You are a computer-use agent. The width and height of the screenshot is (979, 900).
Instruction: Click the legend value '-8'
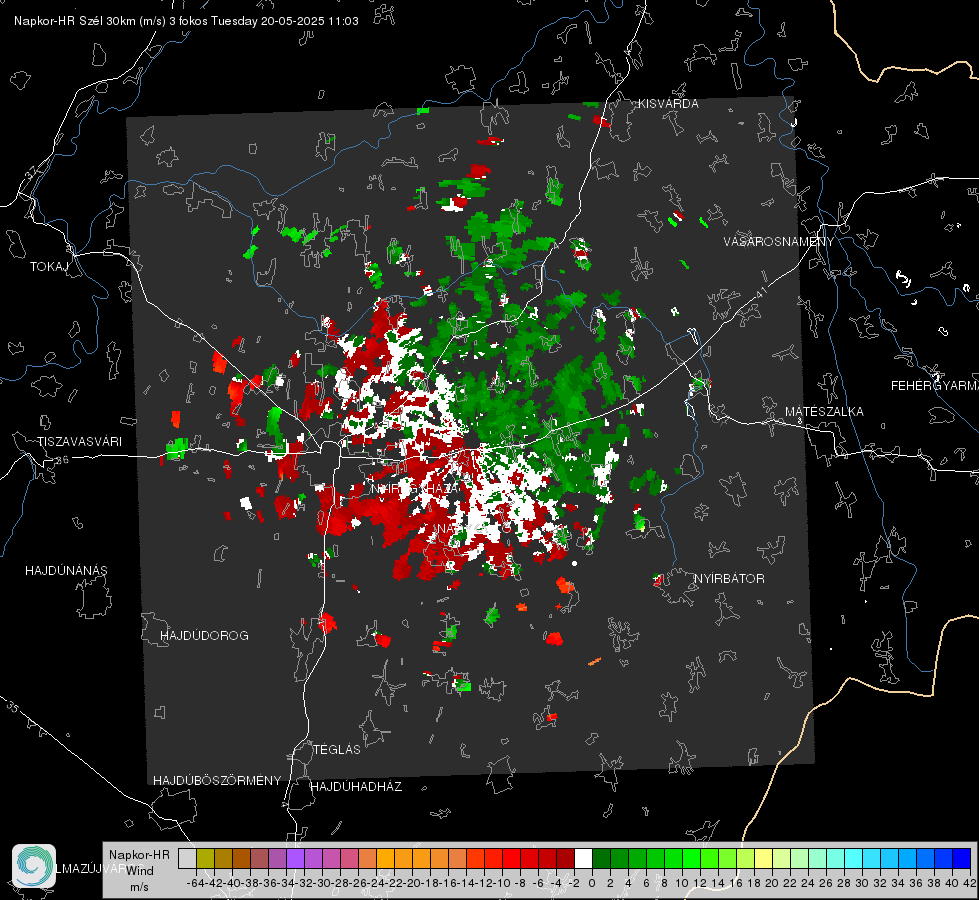519,883
